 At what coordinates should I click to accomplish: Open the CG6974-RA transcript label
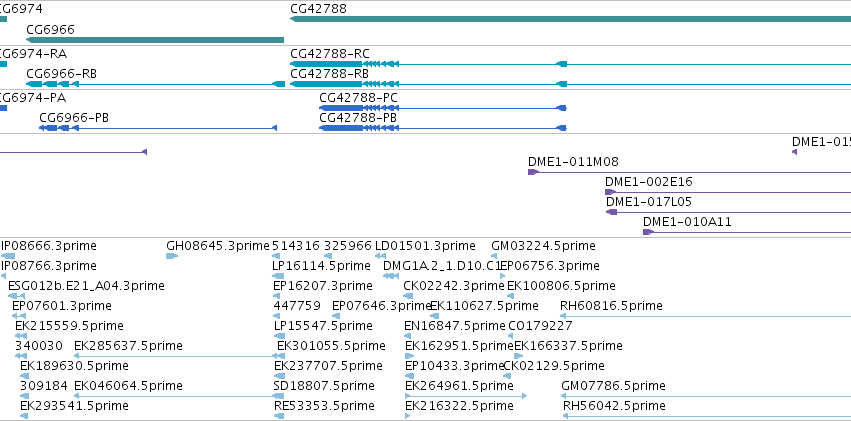pyautogui.click(x=33, y=54)
